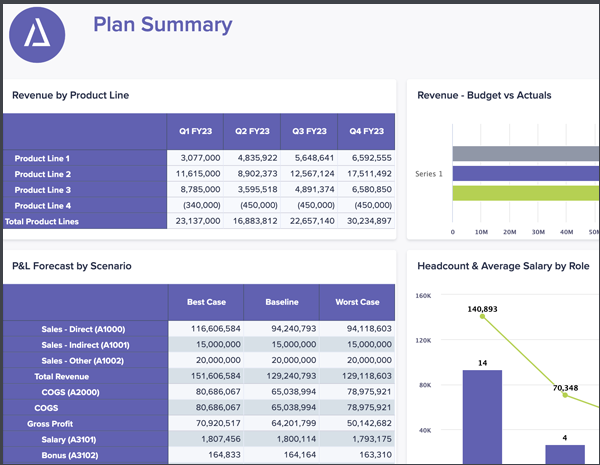The height and width of the screenshot is (465, 600).
Task: Select the Sales - Other (A1002) row
Action: [199, 361]
